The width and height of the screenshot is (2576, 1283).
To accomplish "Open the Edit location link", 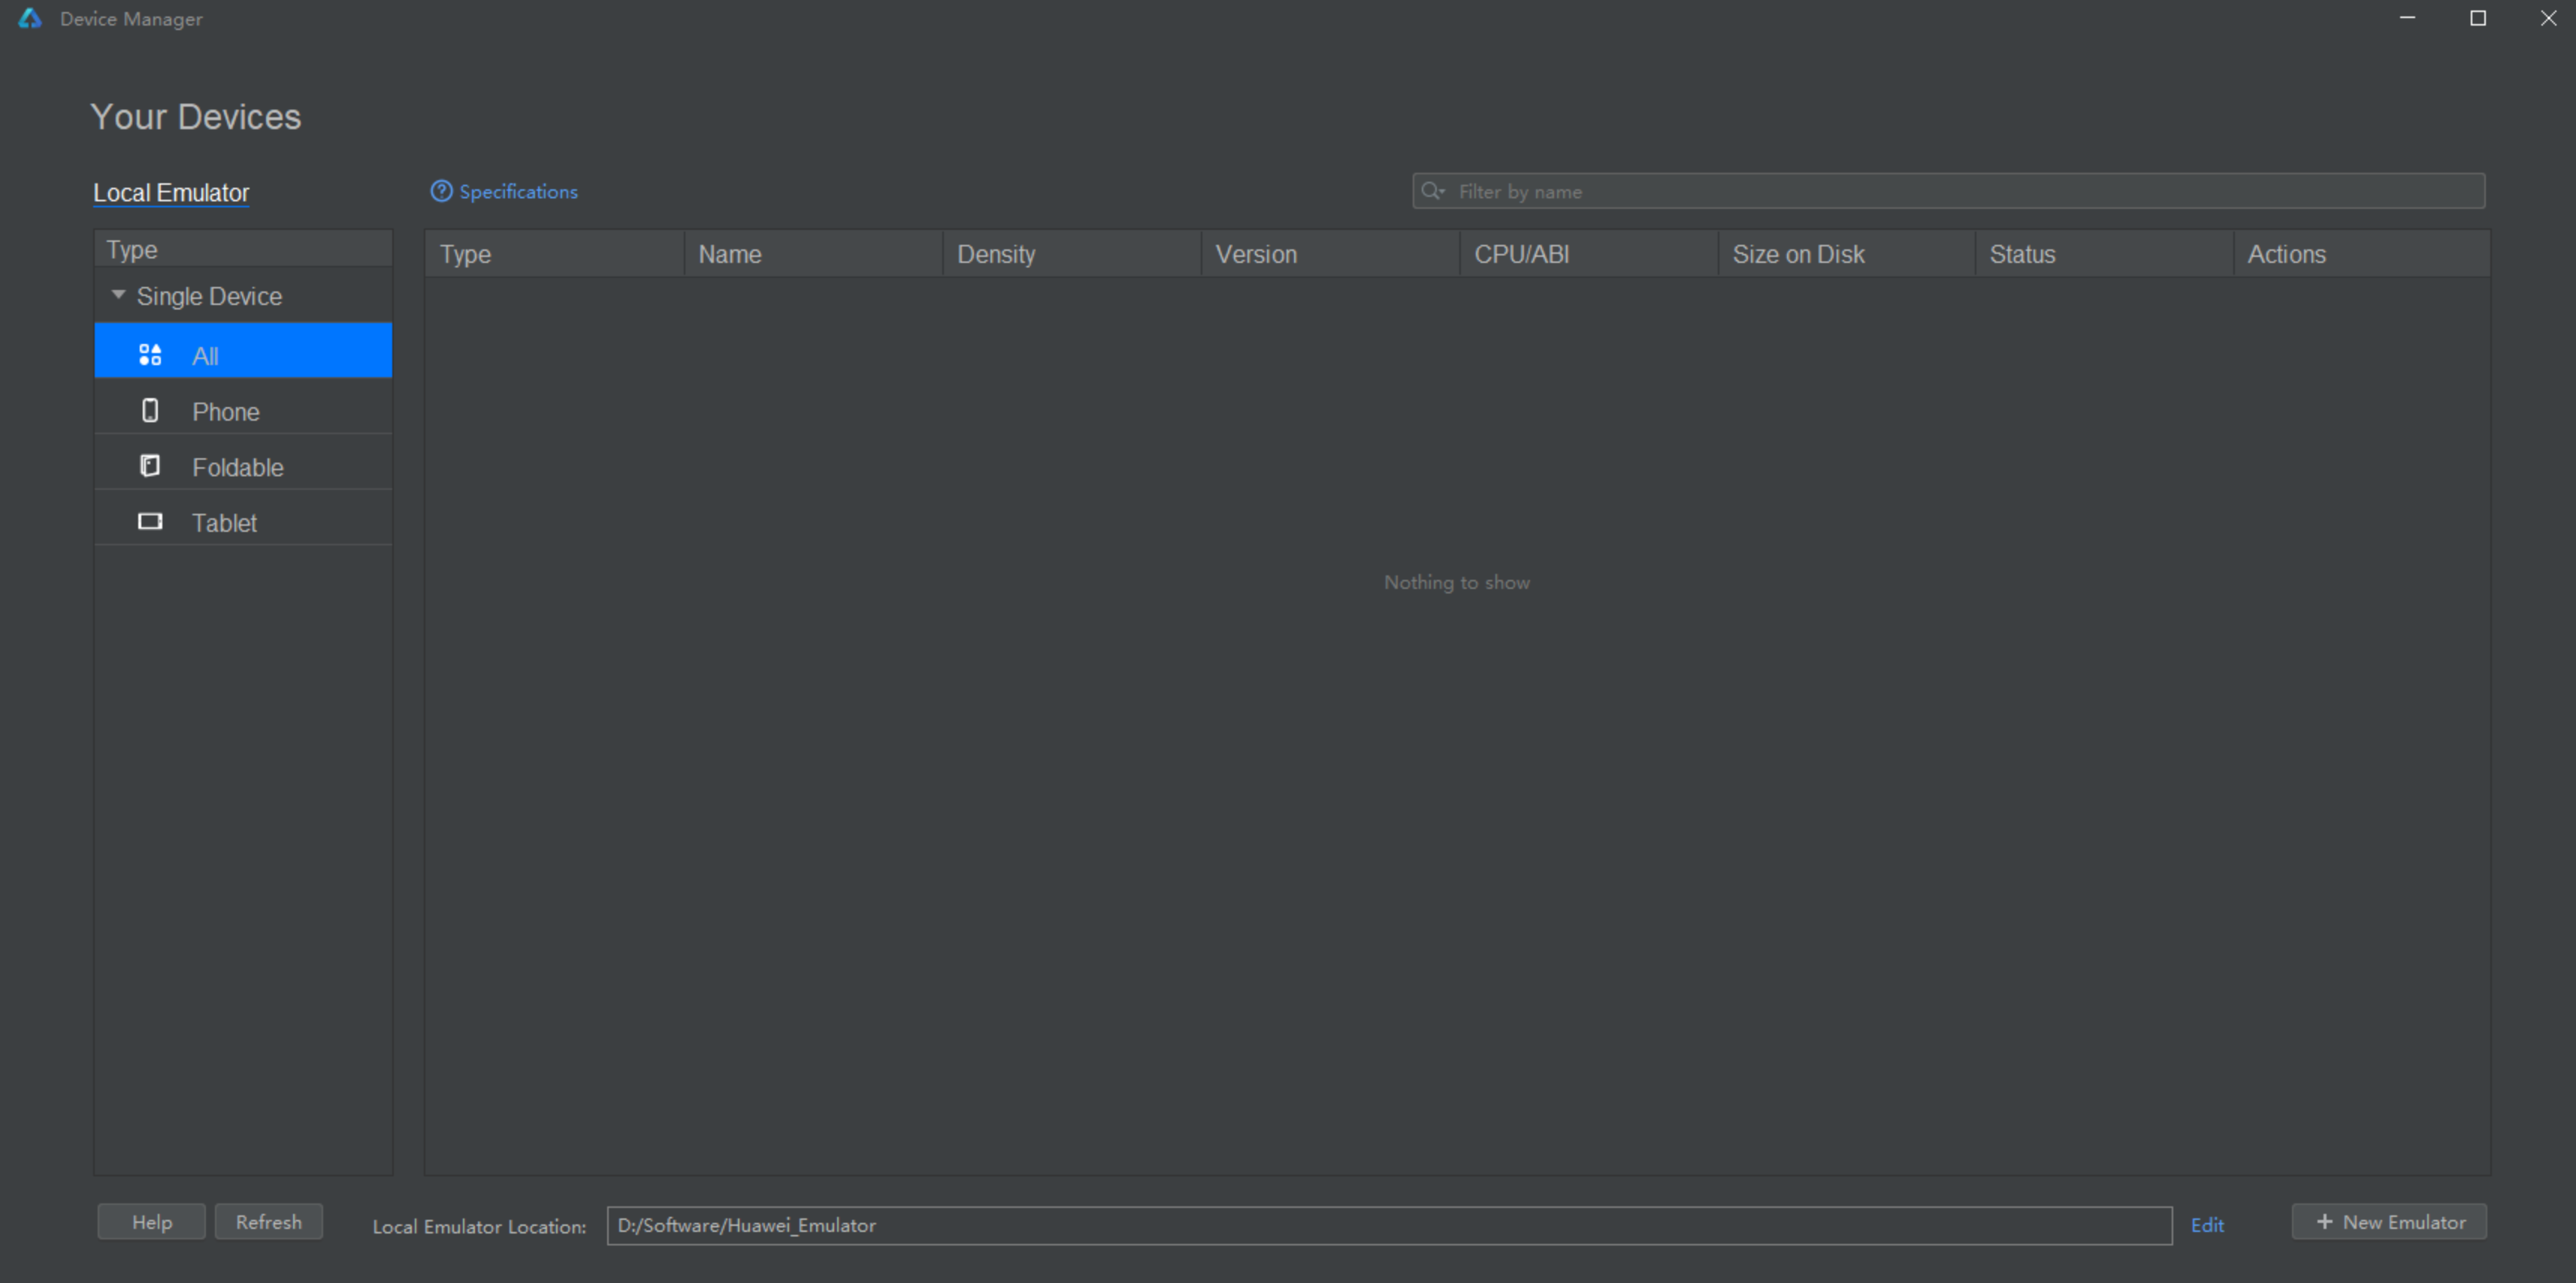I will (x=2207, y=1225).
